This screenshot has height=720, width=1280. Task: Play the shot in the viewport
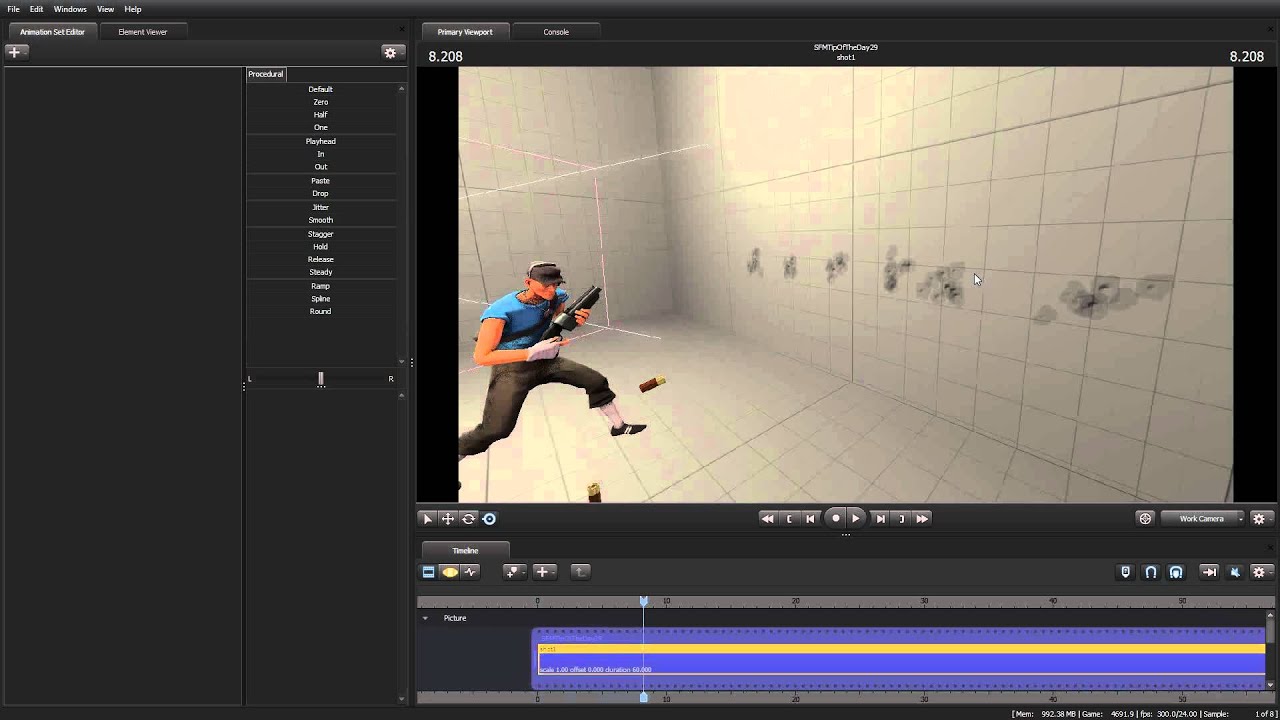click(855, 518)
